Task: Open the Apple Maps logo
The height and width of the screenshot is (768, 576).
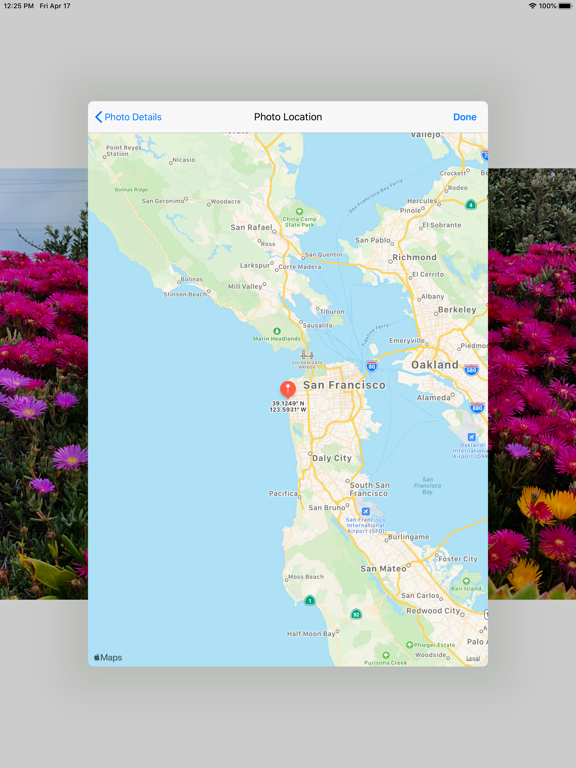Action: 108,657
